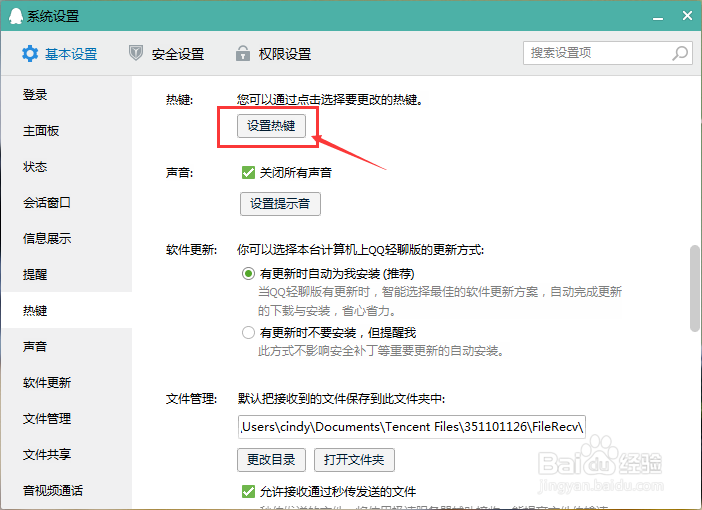Click the FileRecv folder path field

point(411,427)
